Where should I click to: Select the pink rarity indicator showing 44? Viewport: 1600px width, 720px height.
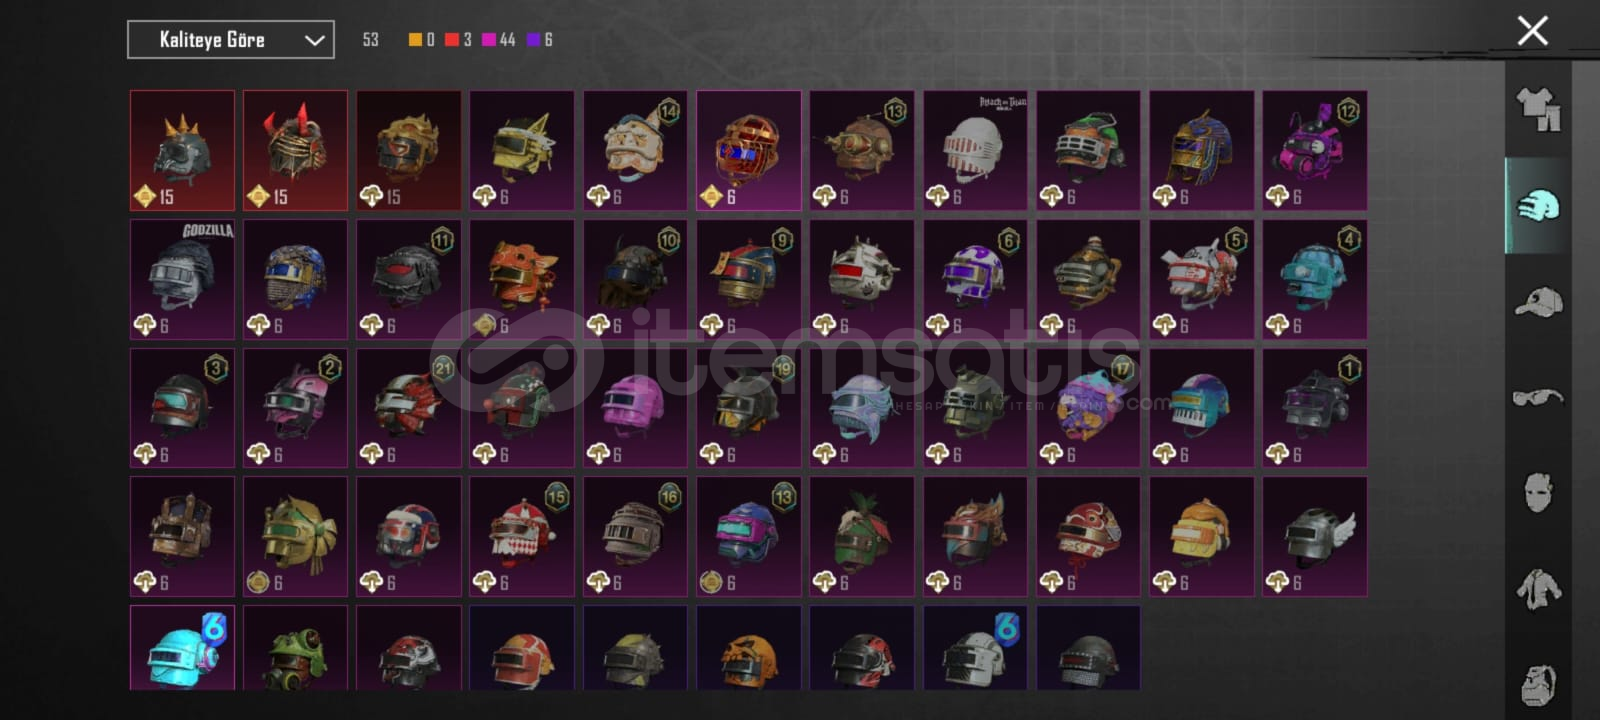coord(498,39)
